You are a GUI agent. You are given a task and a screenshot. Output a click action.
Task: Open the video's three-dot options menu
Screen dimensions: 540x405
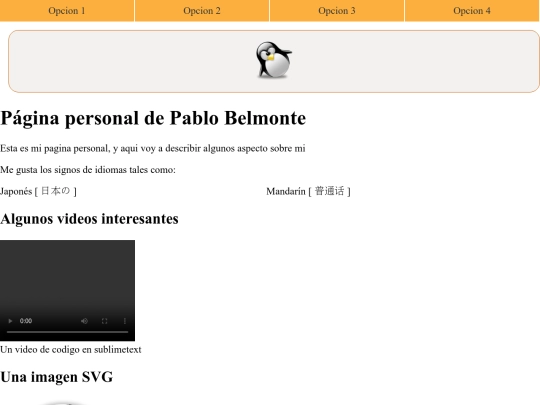coord(125,321)
